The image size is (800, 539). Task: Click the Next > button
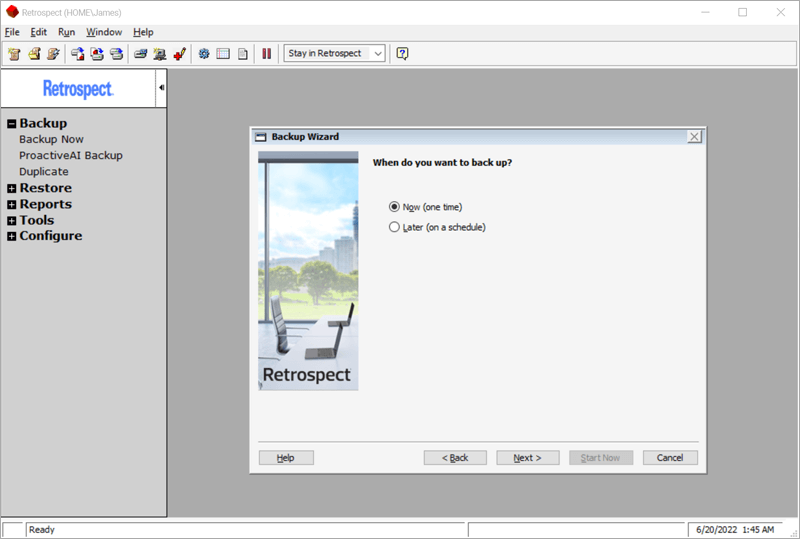point(528,458)
